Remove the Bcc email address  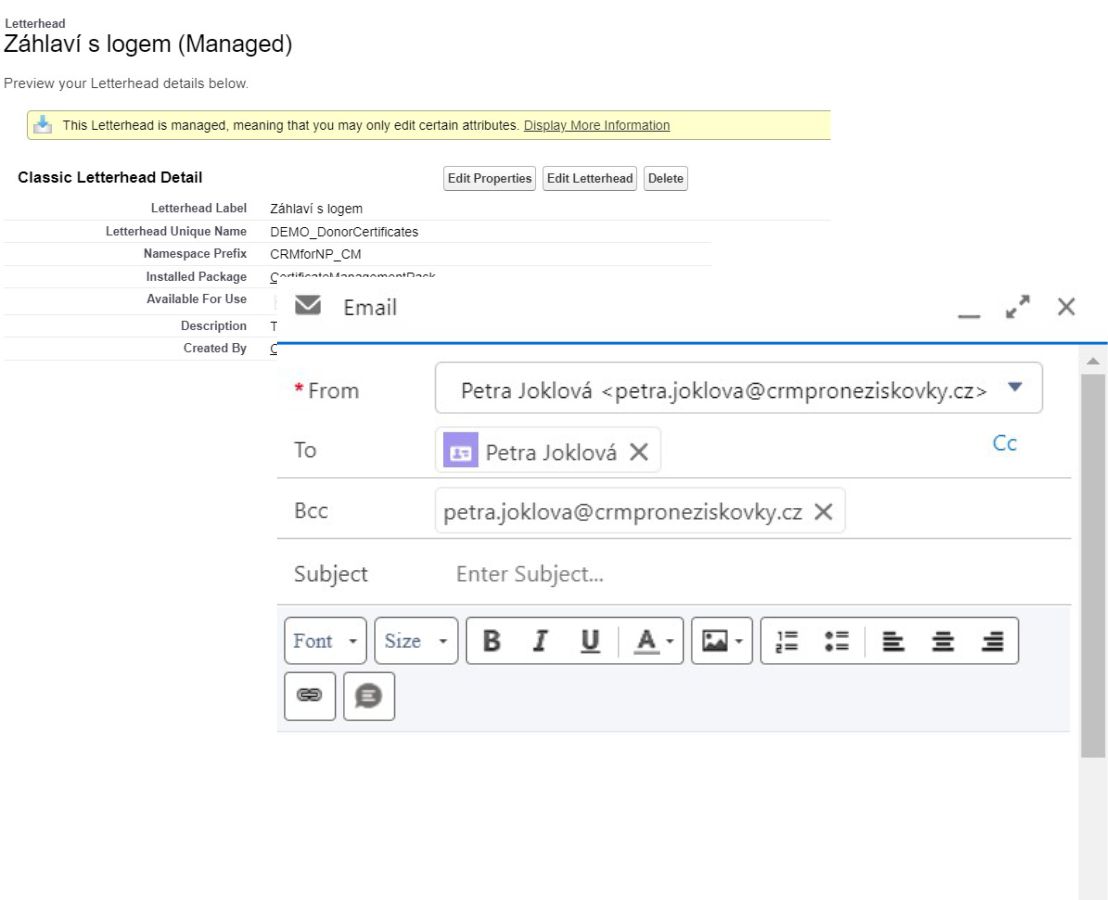click(823, 512)
